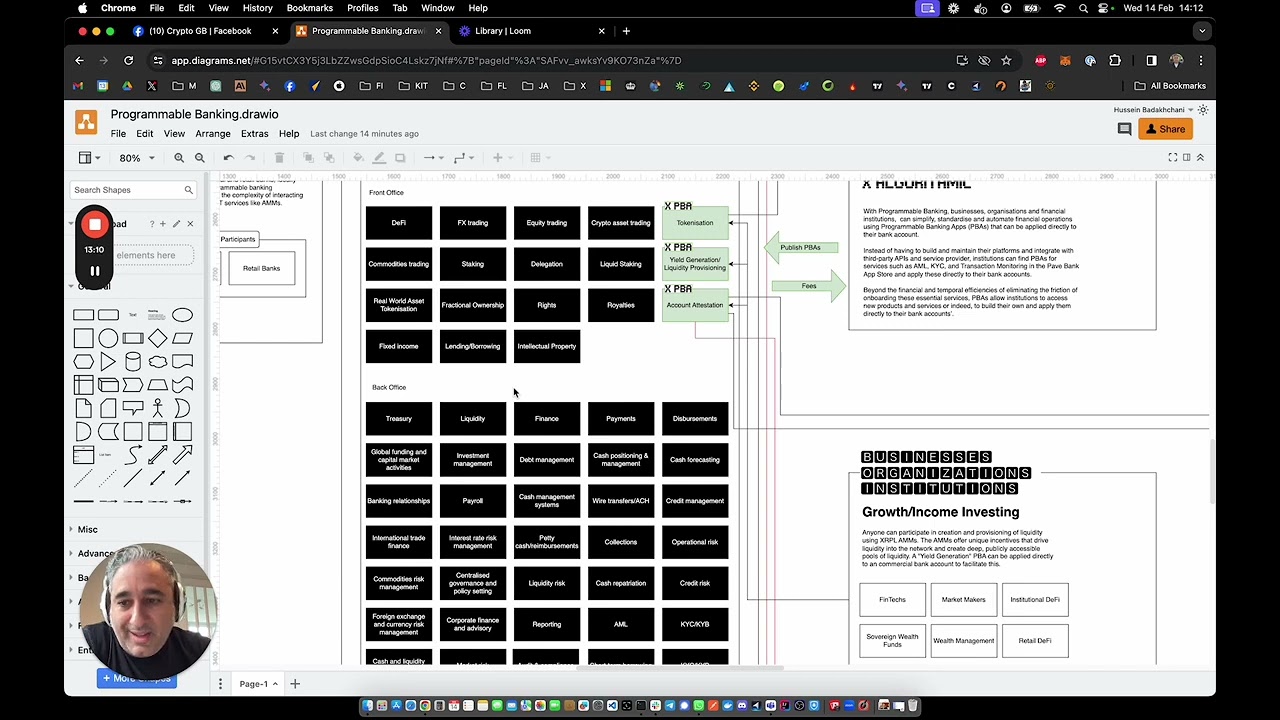Select the diamond shape in General palette
The width and height of the screenshot is (1280, 720).
[157, 338]
